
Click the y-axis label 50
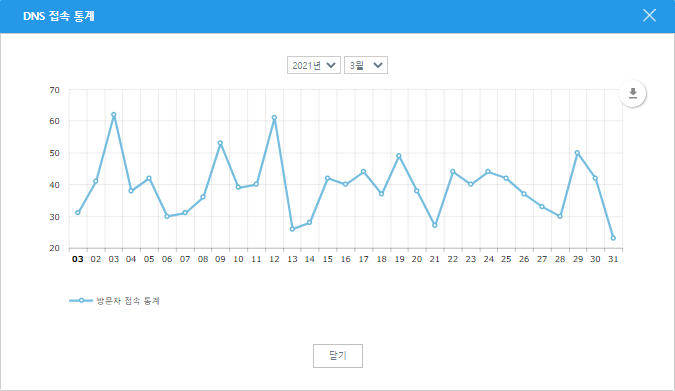click(54, 153)
